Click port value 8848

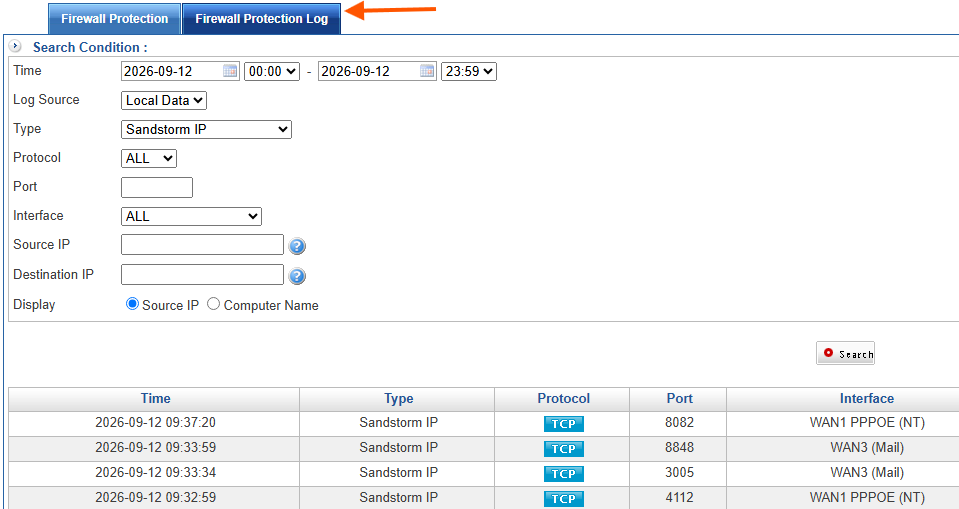(679, 448)
